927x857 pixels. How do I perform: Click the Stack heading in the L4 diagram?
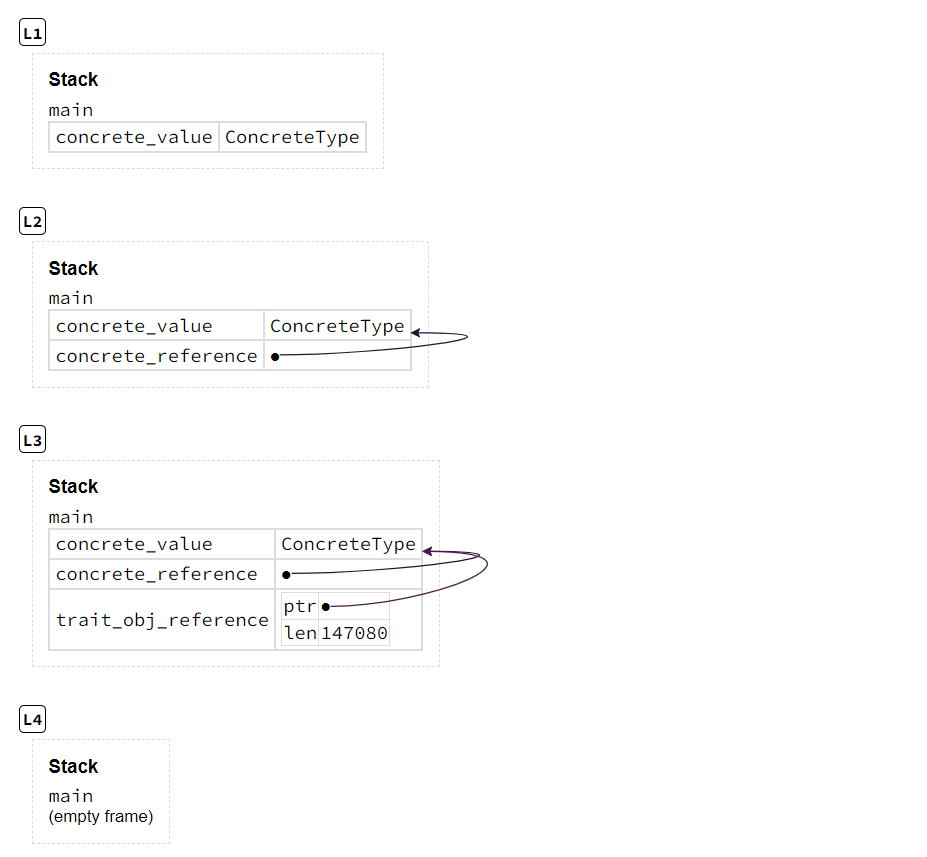pyautogui.click(x=73, y=766)
